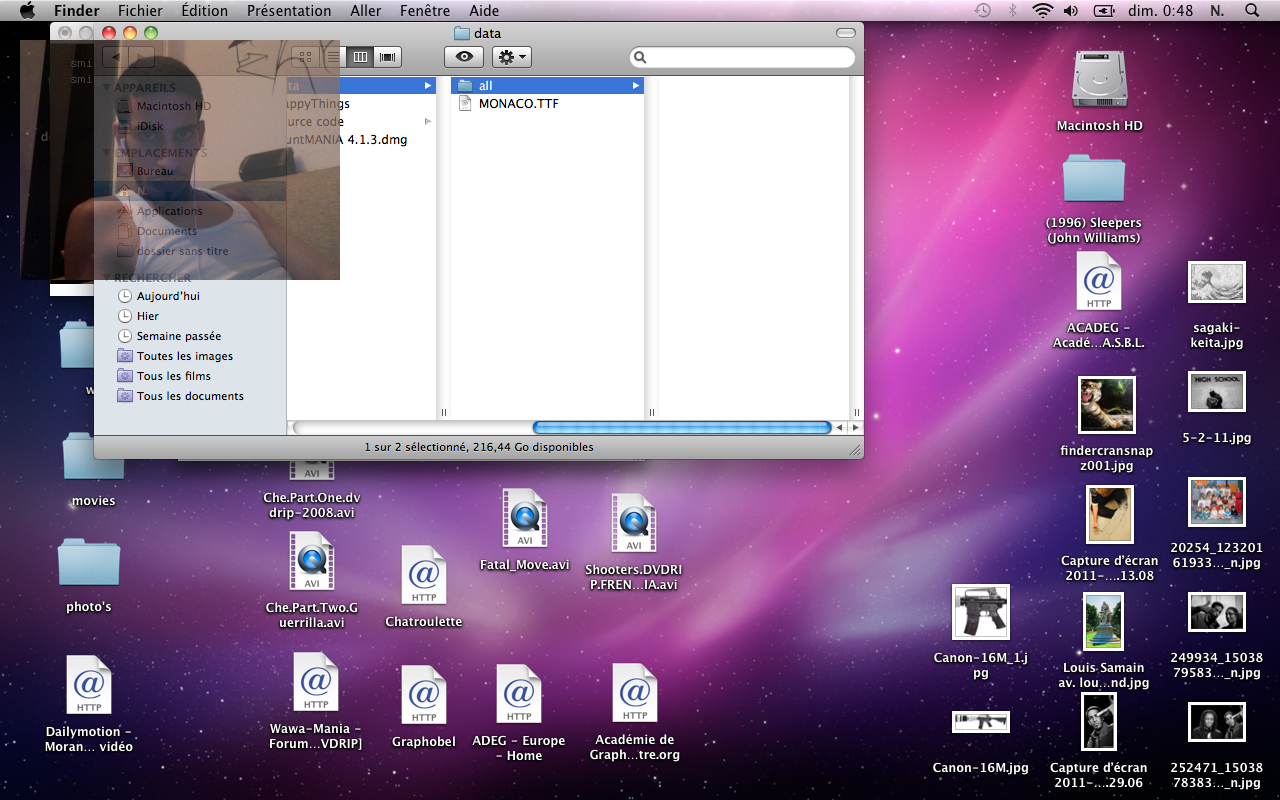
Task: Click the MONACO.TTF document icon
Action: (x=464, y=103)
